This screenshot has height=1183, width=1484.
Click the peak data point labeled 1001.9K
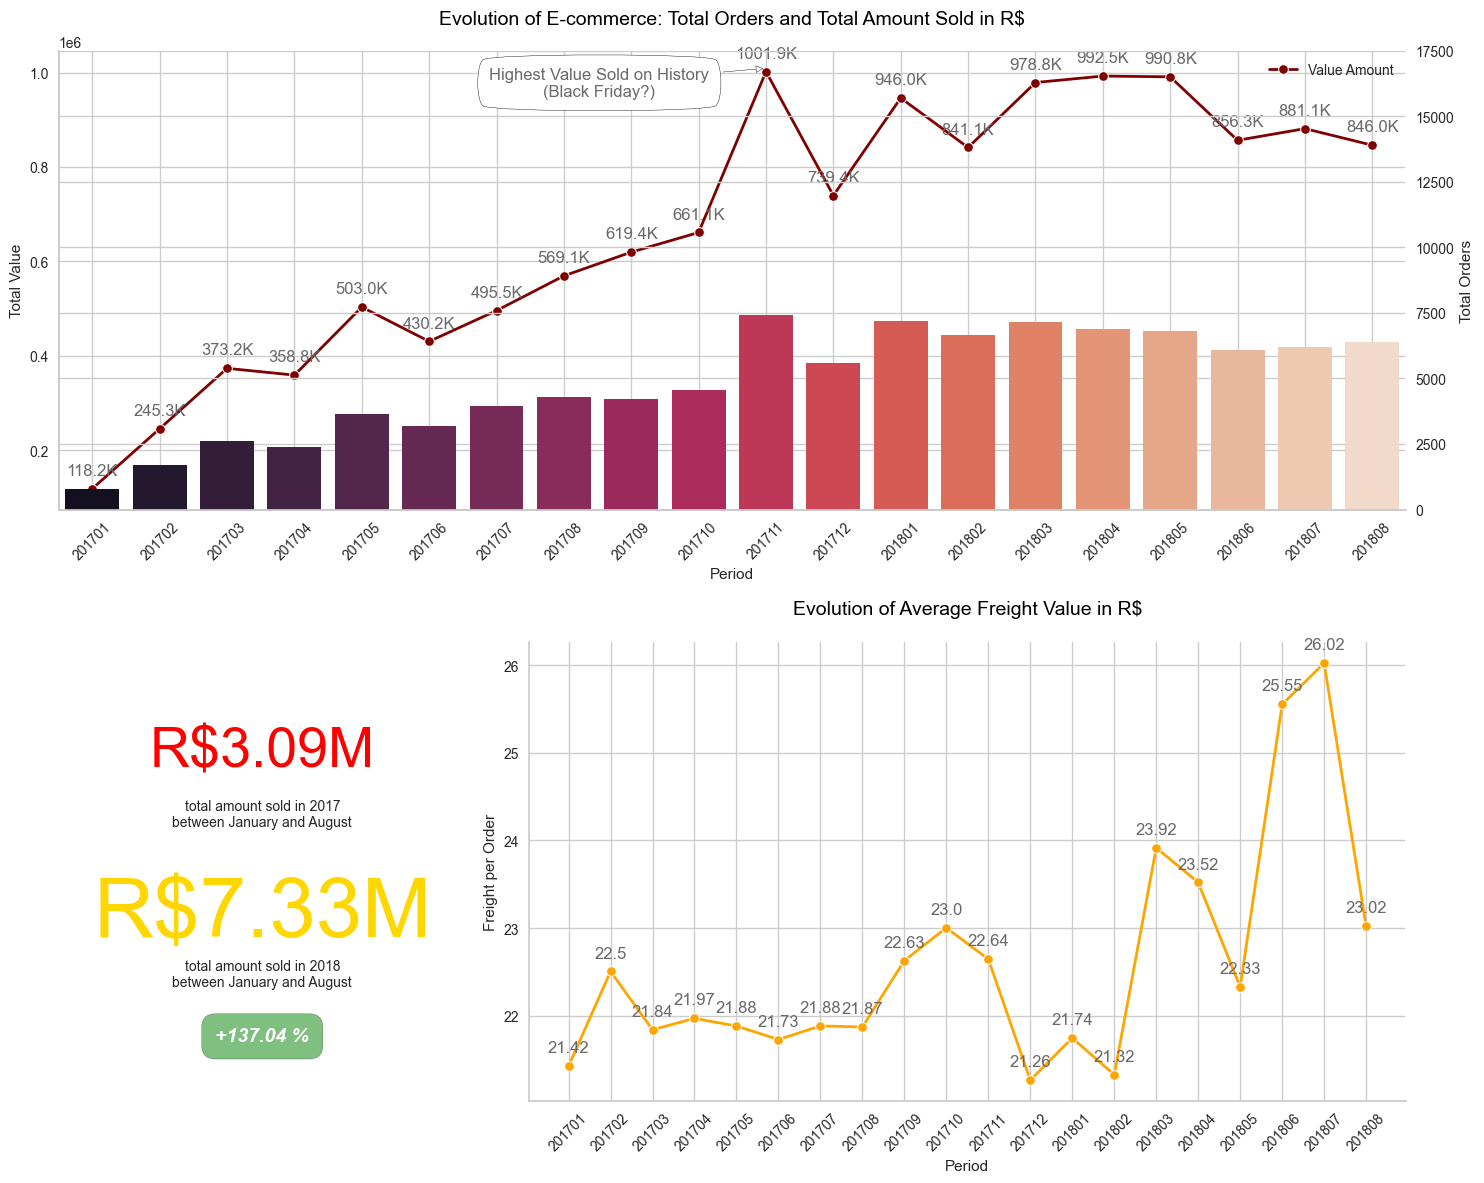[768, 71]
